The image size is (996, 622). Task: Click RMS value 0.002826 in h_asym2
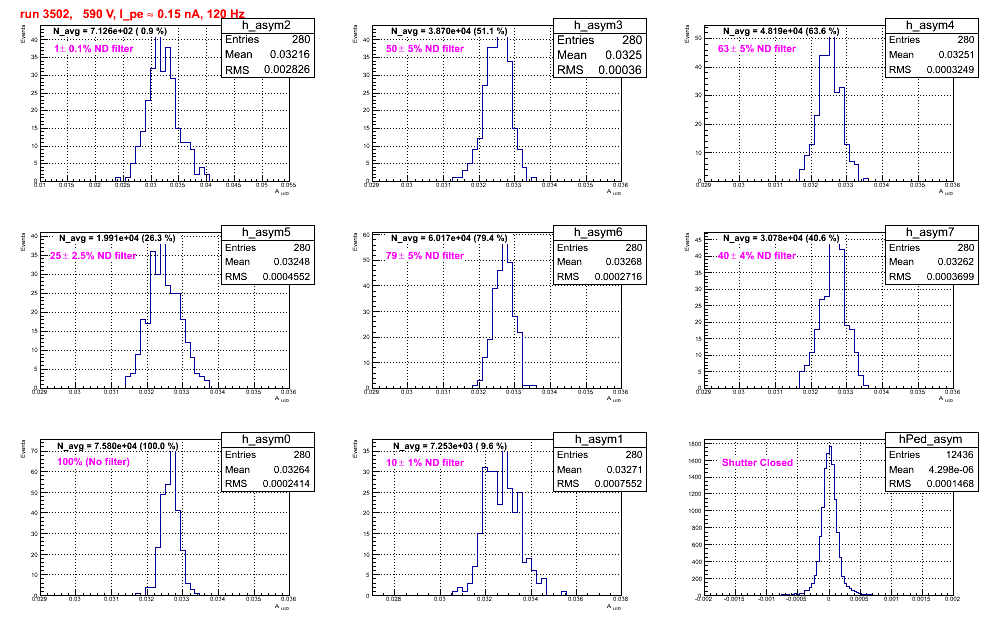(x=286, y=69)
